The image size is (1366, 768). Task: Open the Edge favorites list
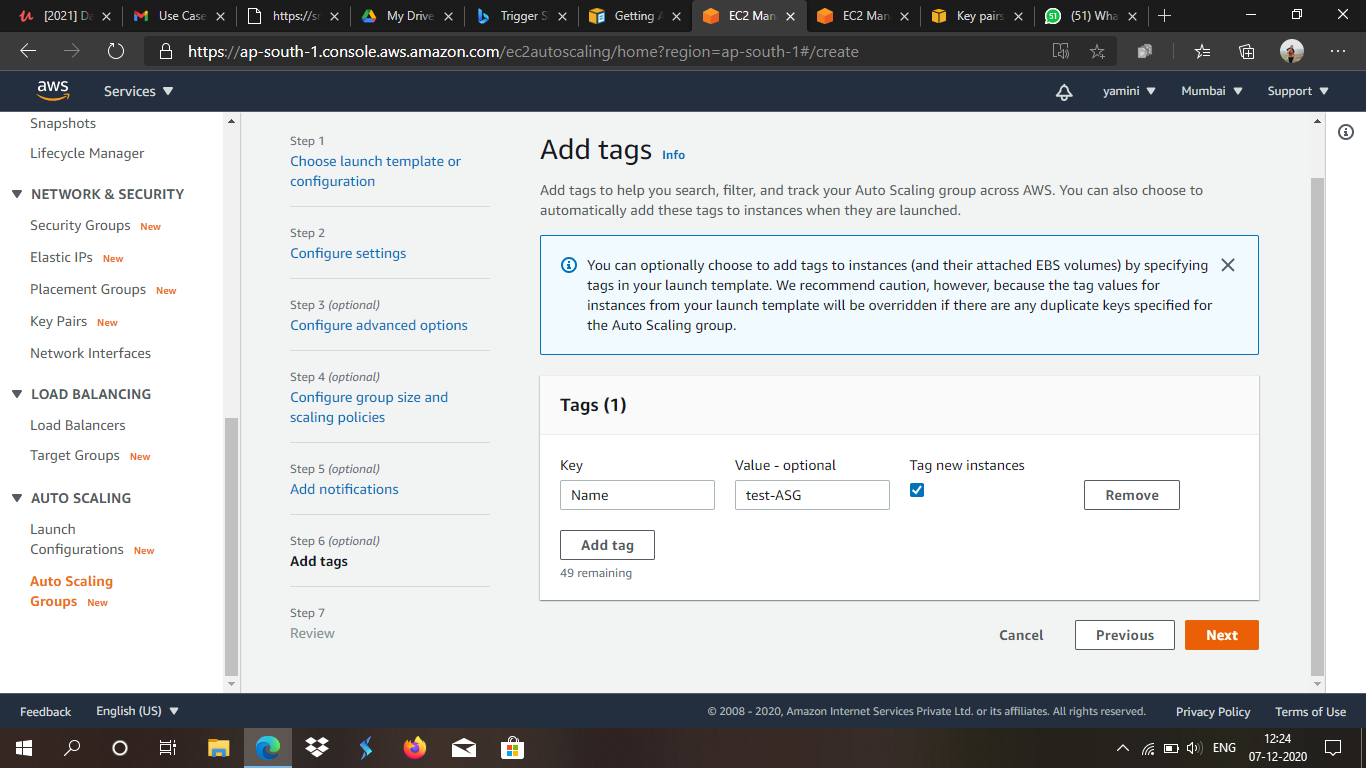pyautogui.click(x=1202, y=51)
